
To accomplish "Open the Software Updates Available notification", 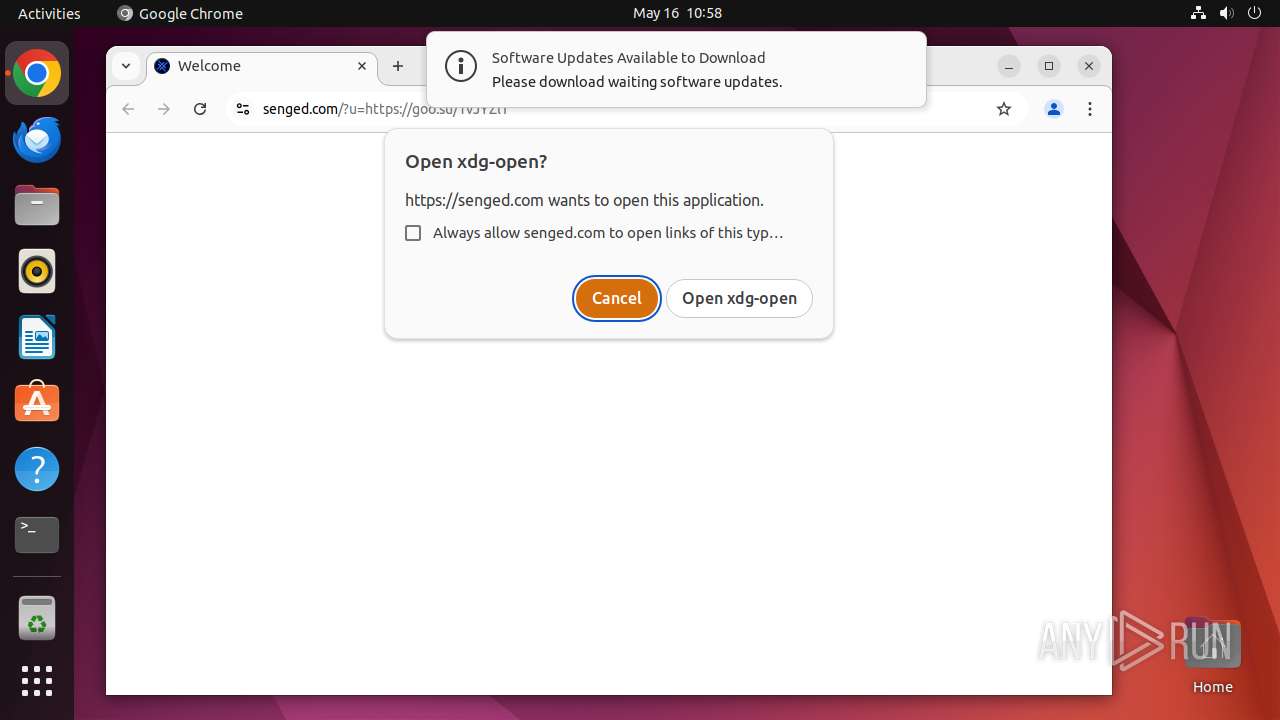I will click(676, 69).
